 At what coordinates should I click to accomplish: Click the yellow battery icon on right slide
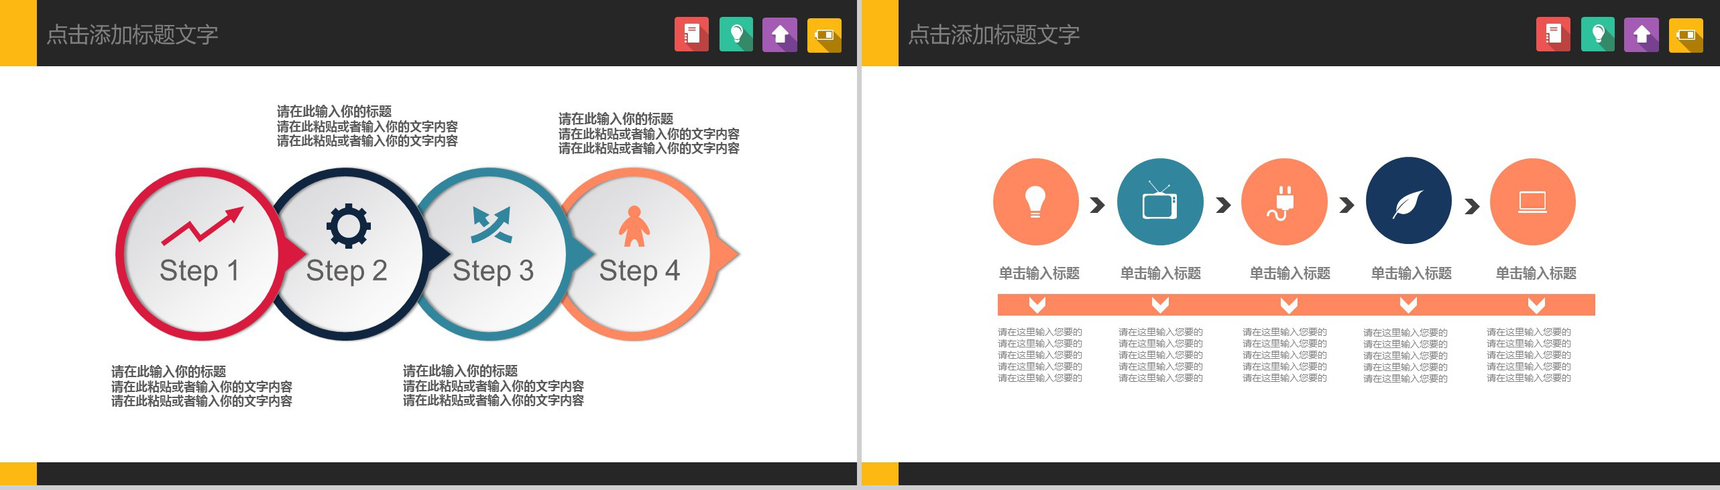tap(1686, 35)
